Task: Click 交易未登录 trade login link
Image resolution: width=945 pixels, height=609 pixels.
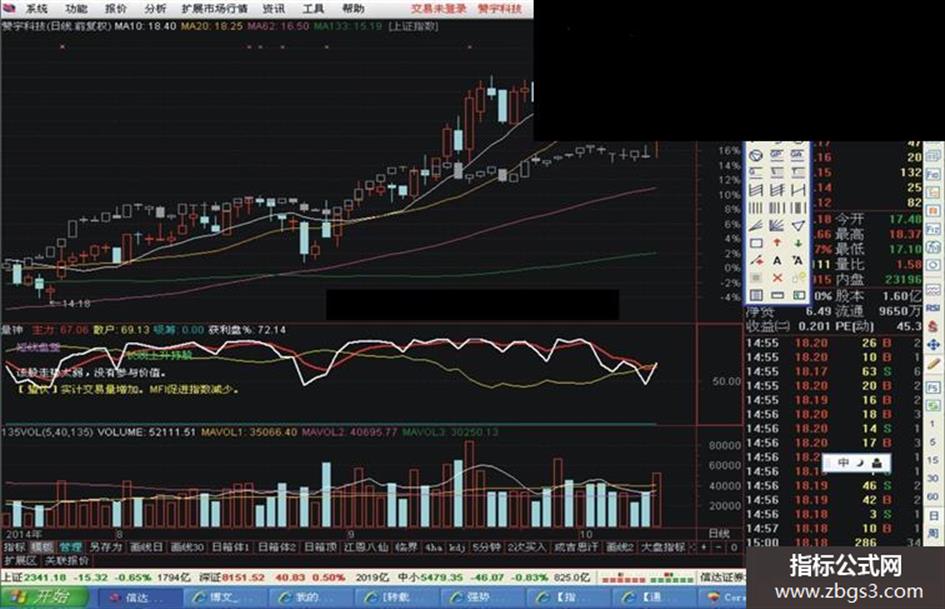Action: [439, 8]
